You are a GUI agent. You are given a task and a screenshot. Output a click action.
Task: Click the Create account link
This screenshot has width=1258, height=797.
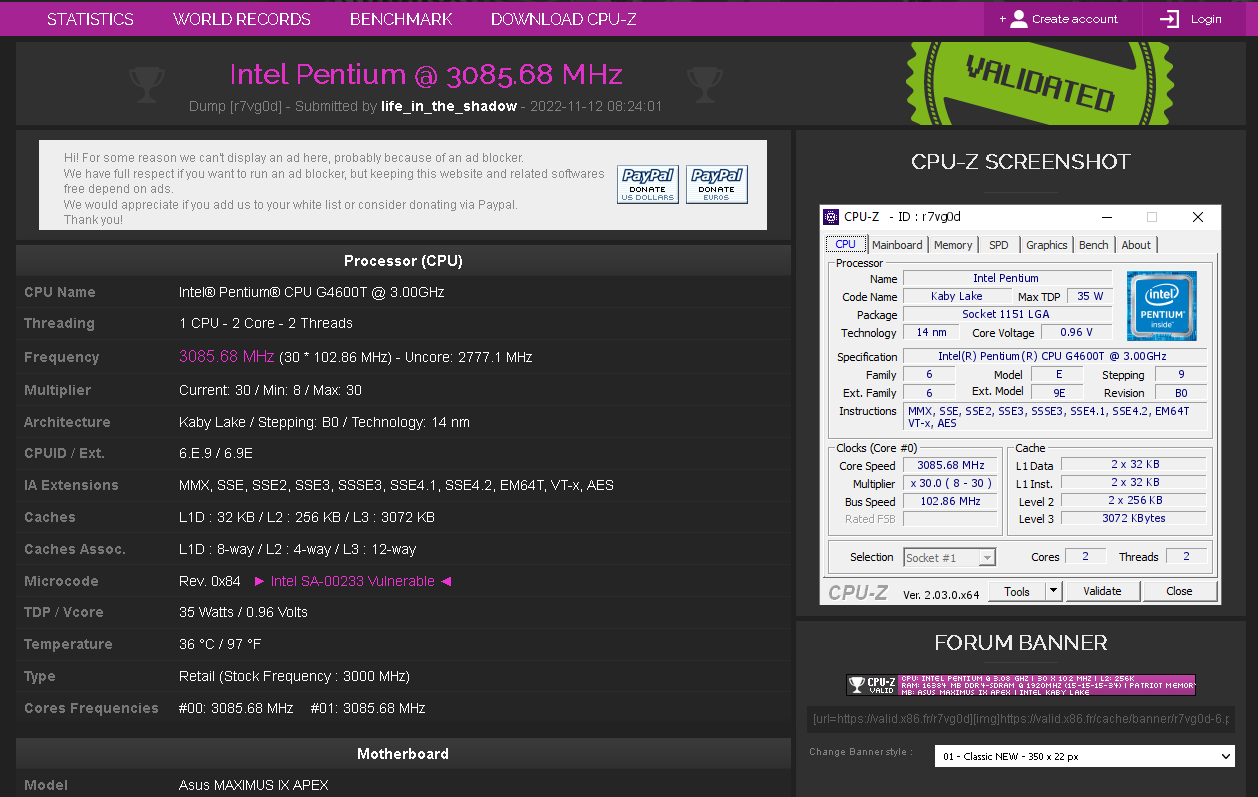(x=1075, y=19)
